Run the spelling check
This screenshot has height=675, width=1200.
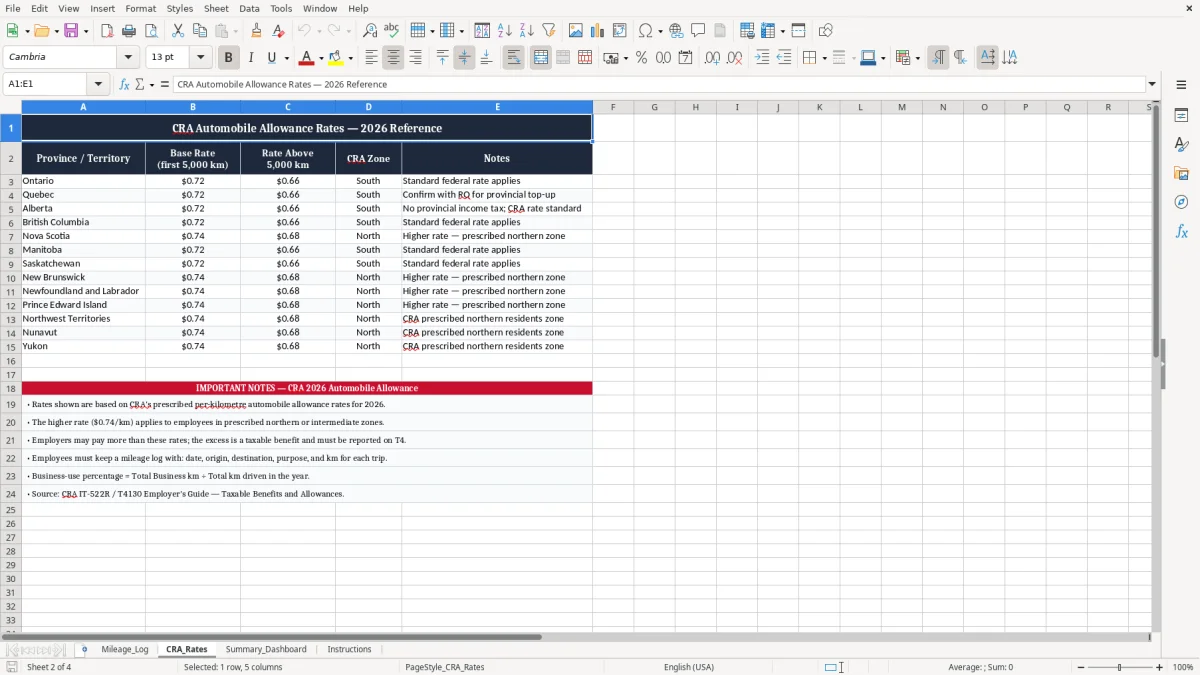point(391,31)
